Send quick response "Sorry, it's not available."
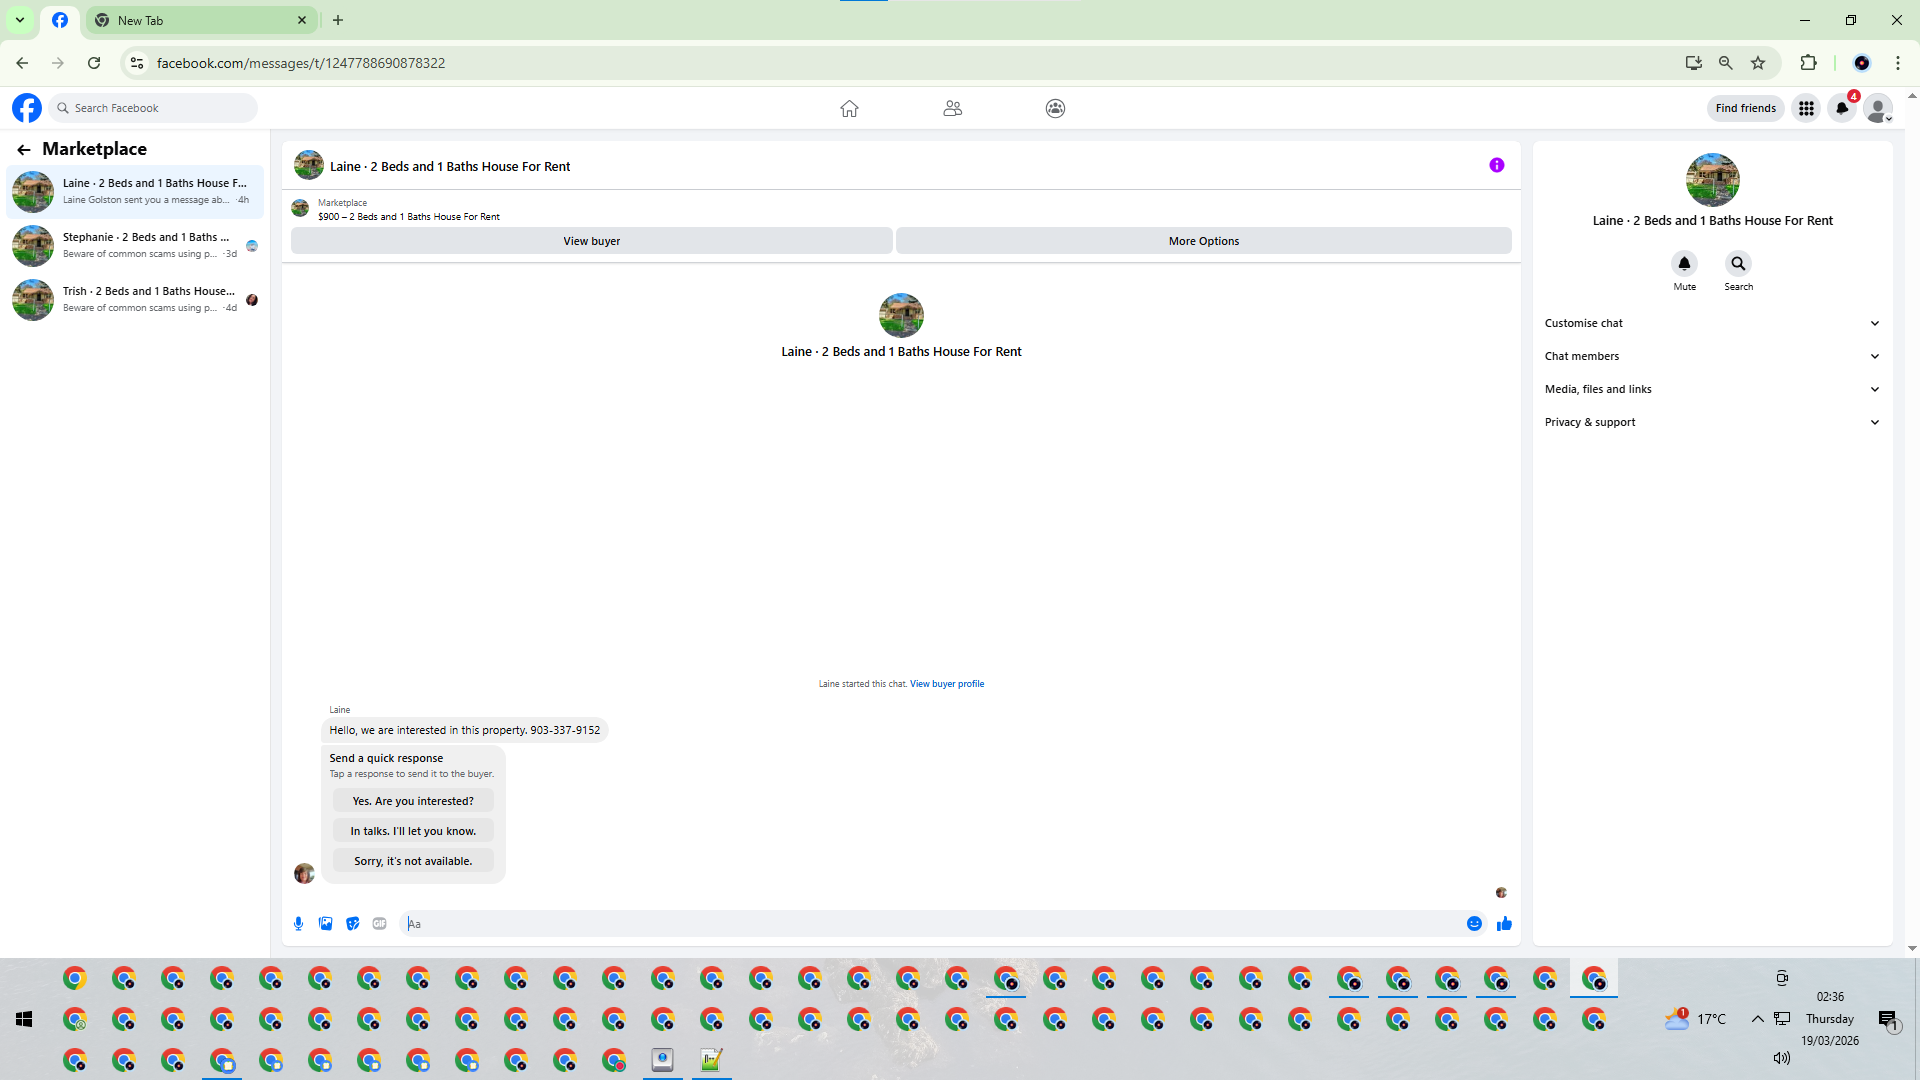Image resolution: width=1920 pixels, height=1080 pixels. pyautogui.click(x=413, y=861)
